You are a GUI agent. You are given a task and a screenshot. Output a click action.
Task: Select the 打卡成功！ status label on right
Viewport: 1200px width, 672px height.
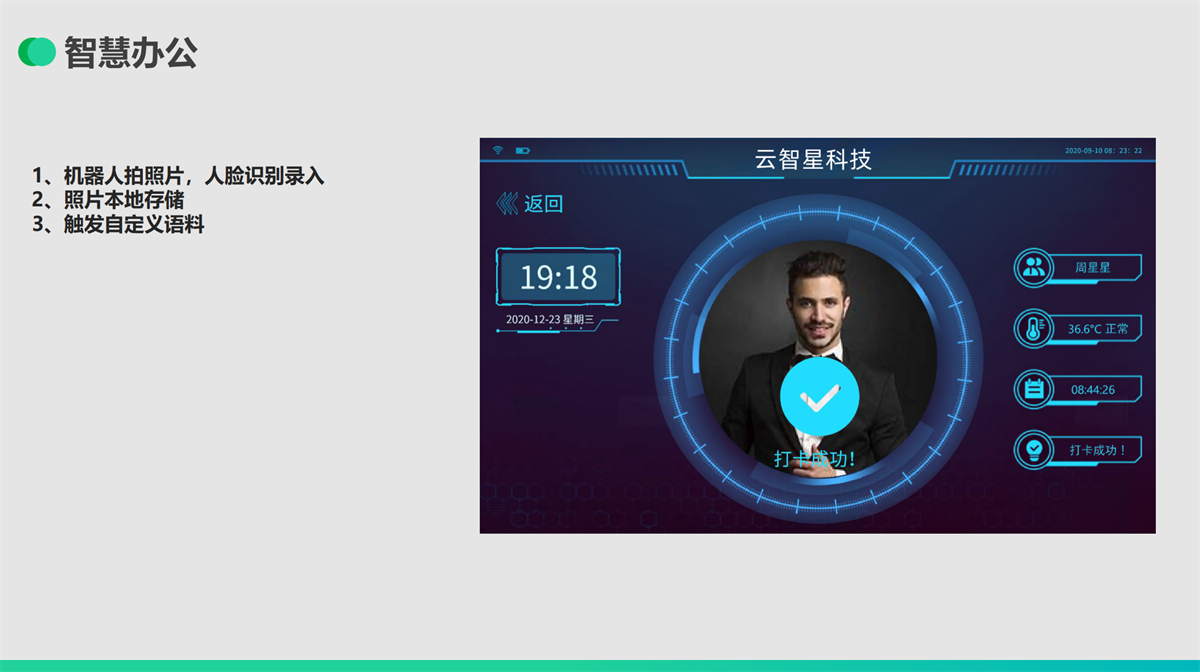click(x=1097, y=451)
